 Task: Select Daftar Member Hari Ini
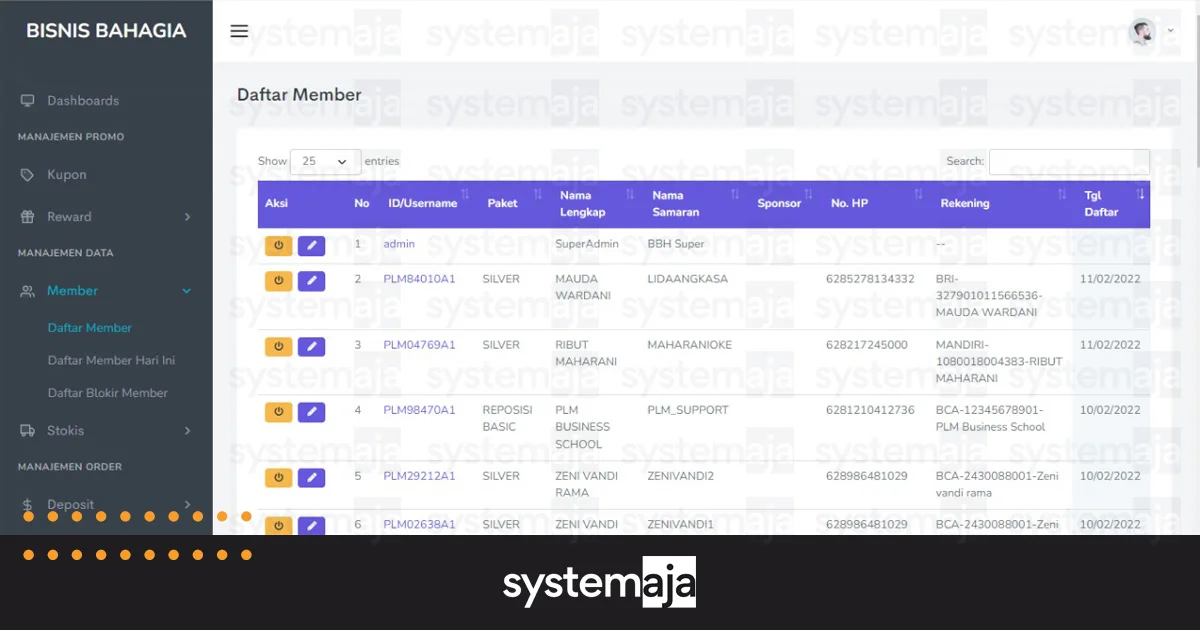(111, 360)
